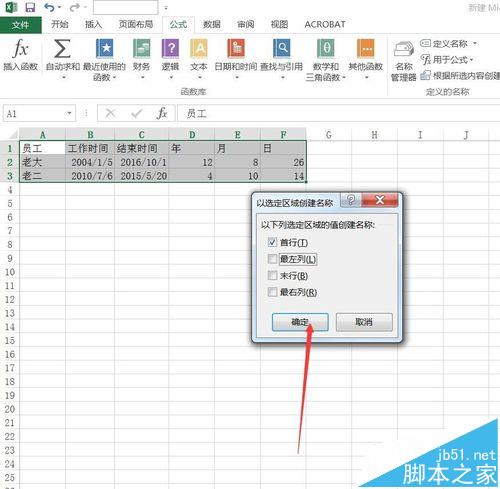This screenshot has height=489, width=500.
Task: Expand the 用于公式 dropdown
Action: click(x=472, y=60)
